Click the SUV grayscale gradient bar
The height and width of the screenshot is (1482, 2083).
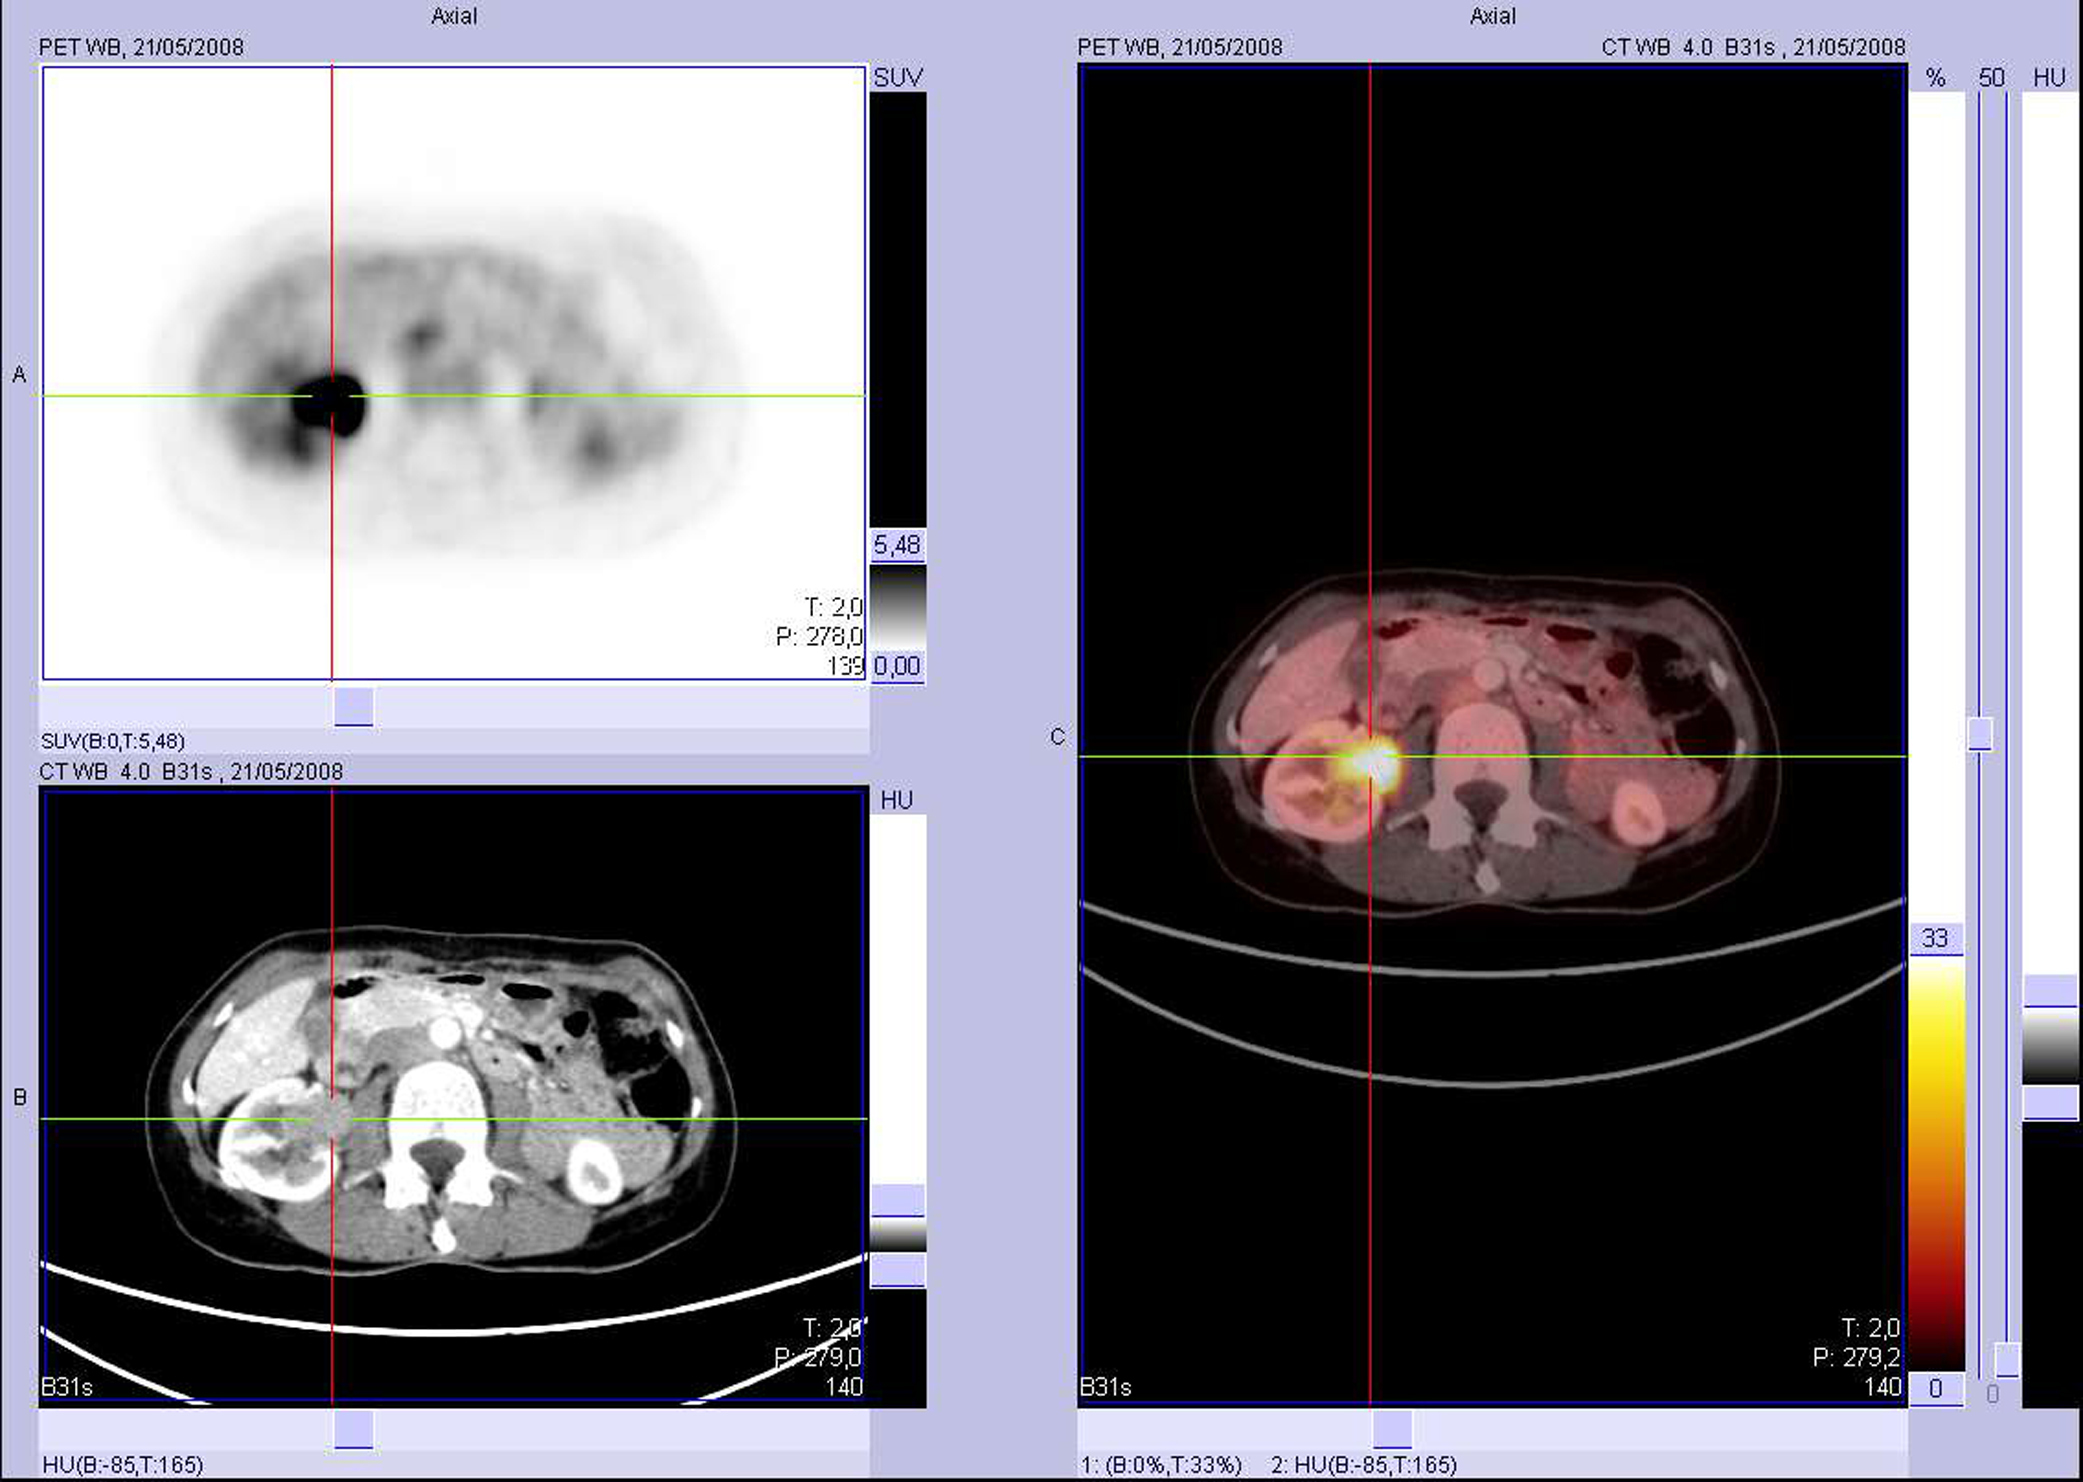coord(897,606)
